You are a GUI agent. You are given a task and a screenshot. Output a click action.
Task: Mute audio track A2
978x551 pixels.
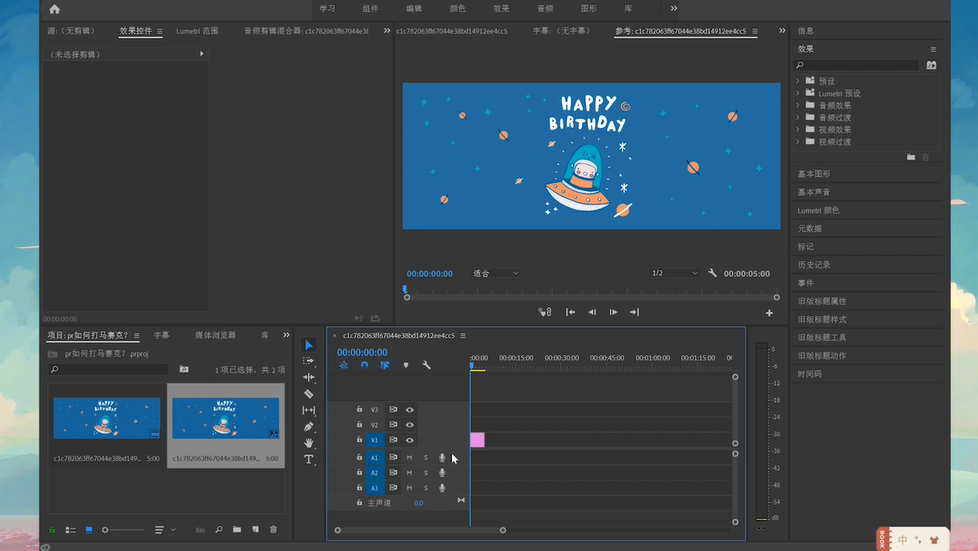tap(409, 472)
